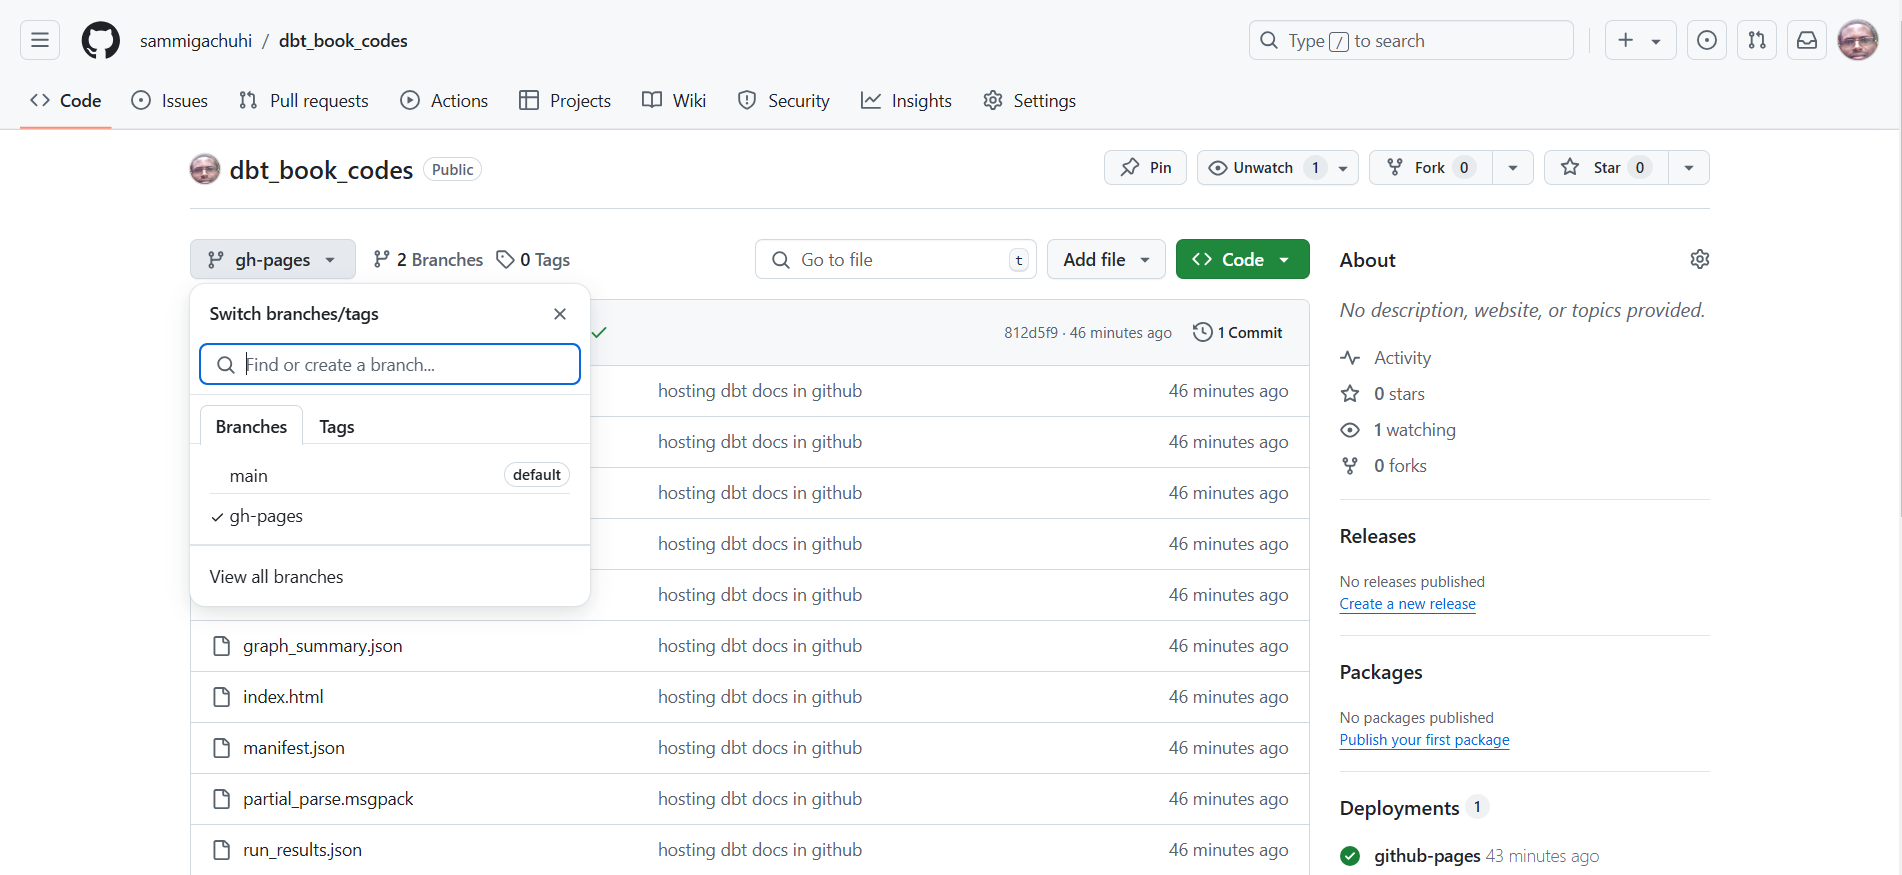Open the hamburger navigation menu
Image resolution: width=1902 pixels, height=875 pixels.
[40, 40]
